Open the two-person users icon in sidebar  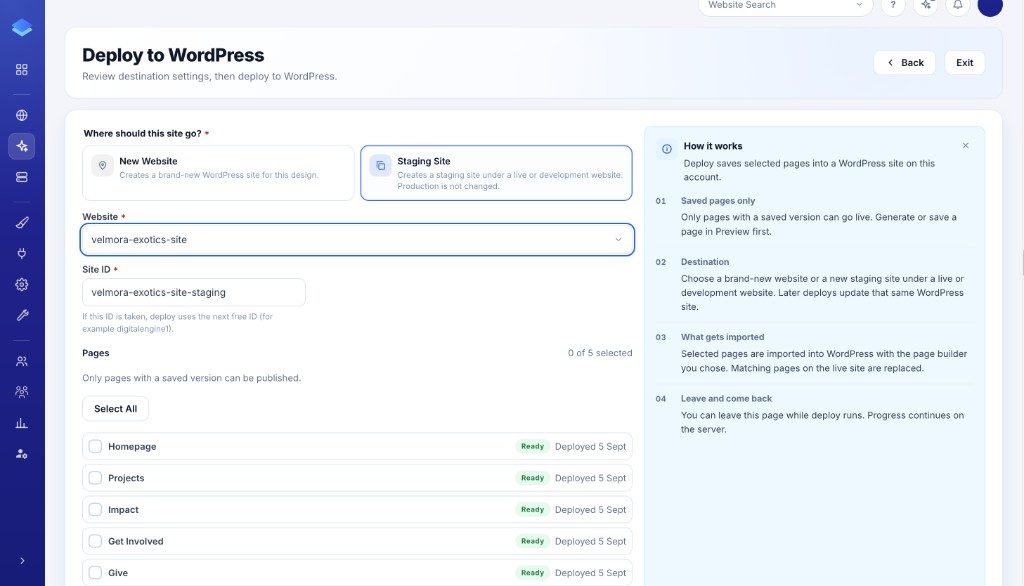22,361
